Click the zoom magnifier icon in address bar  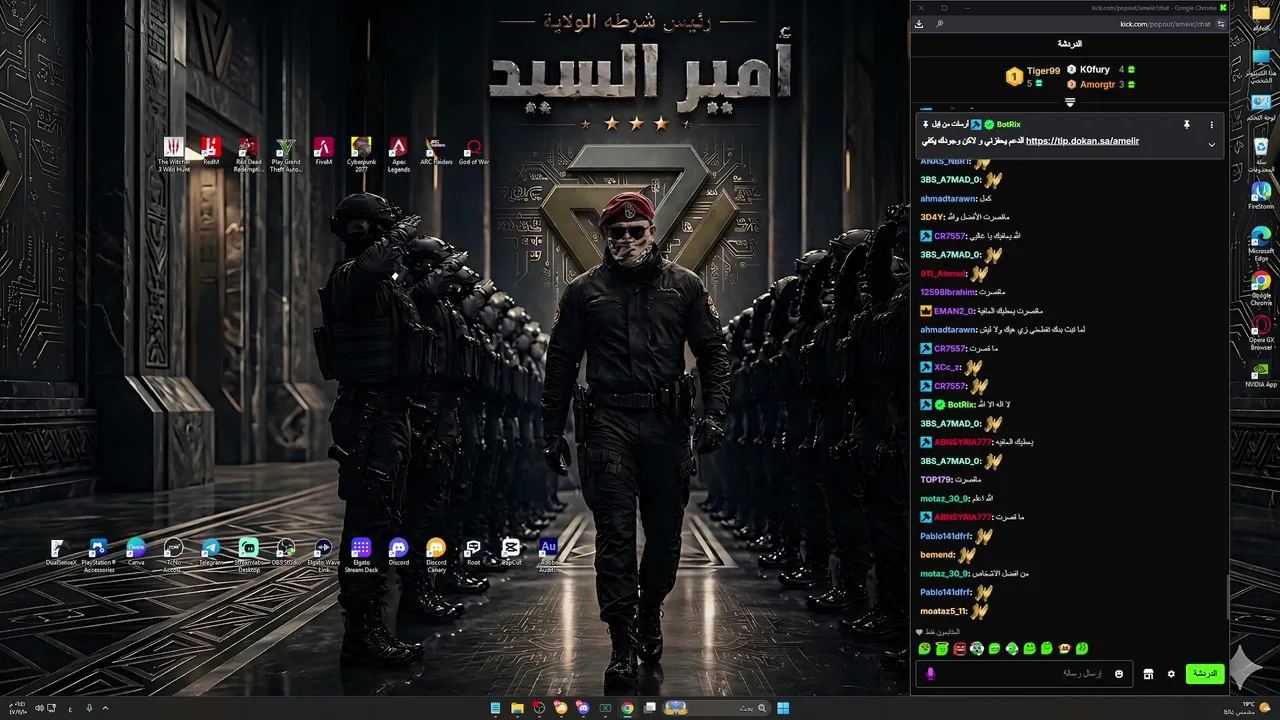(x=940, y=24)
